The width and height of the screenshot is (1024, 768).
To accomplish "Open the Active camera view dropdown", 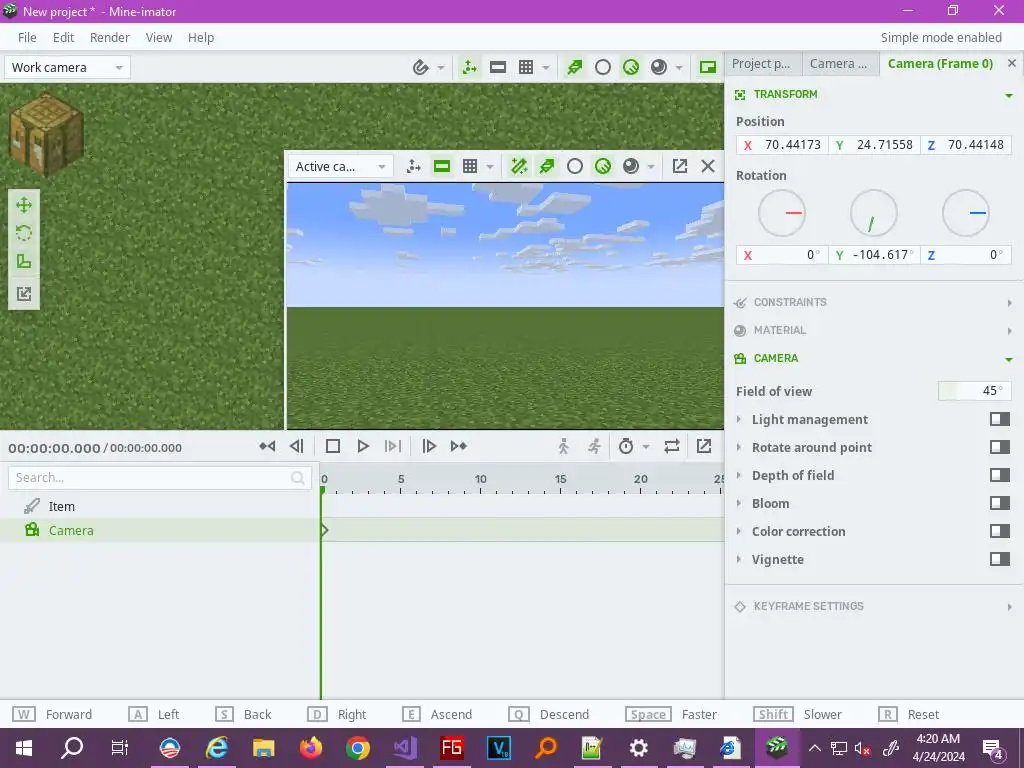I will [x=340, y=166].
